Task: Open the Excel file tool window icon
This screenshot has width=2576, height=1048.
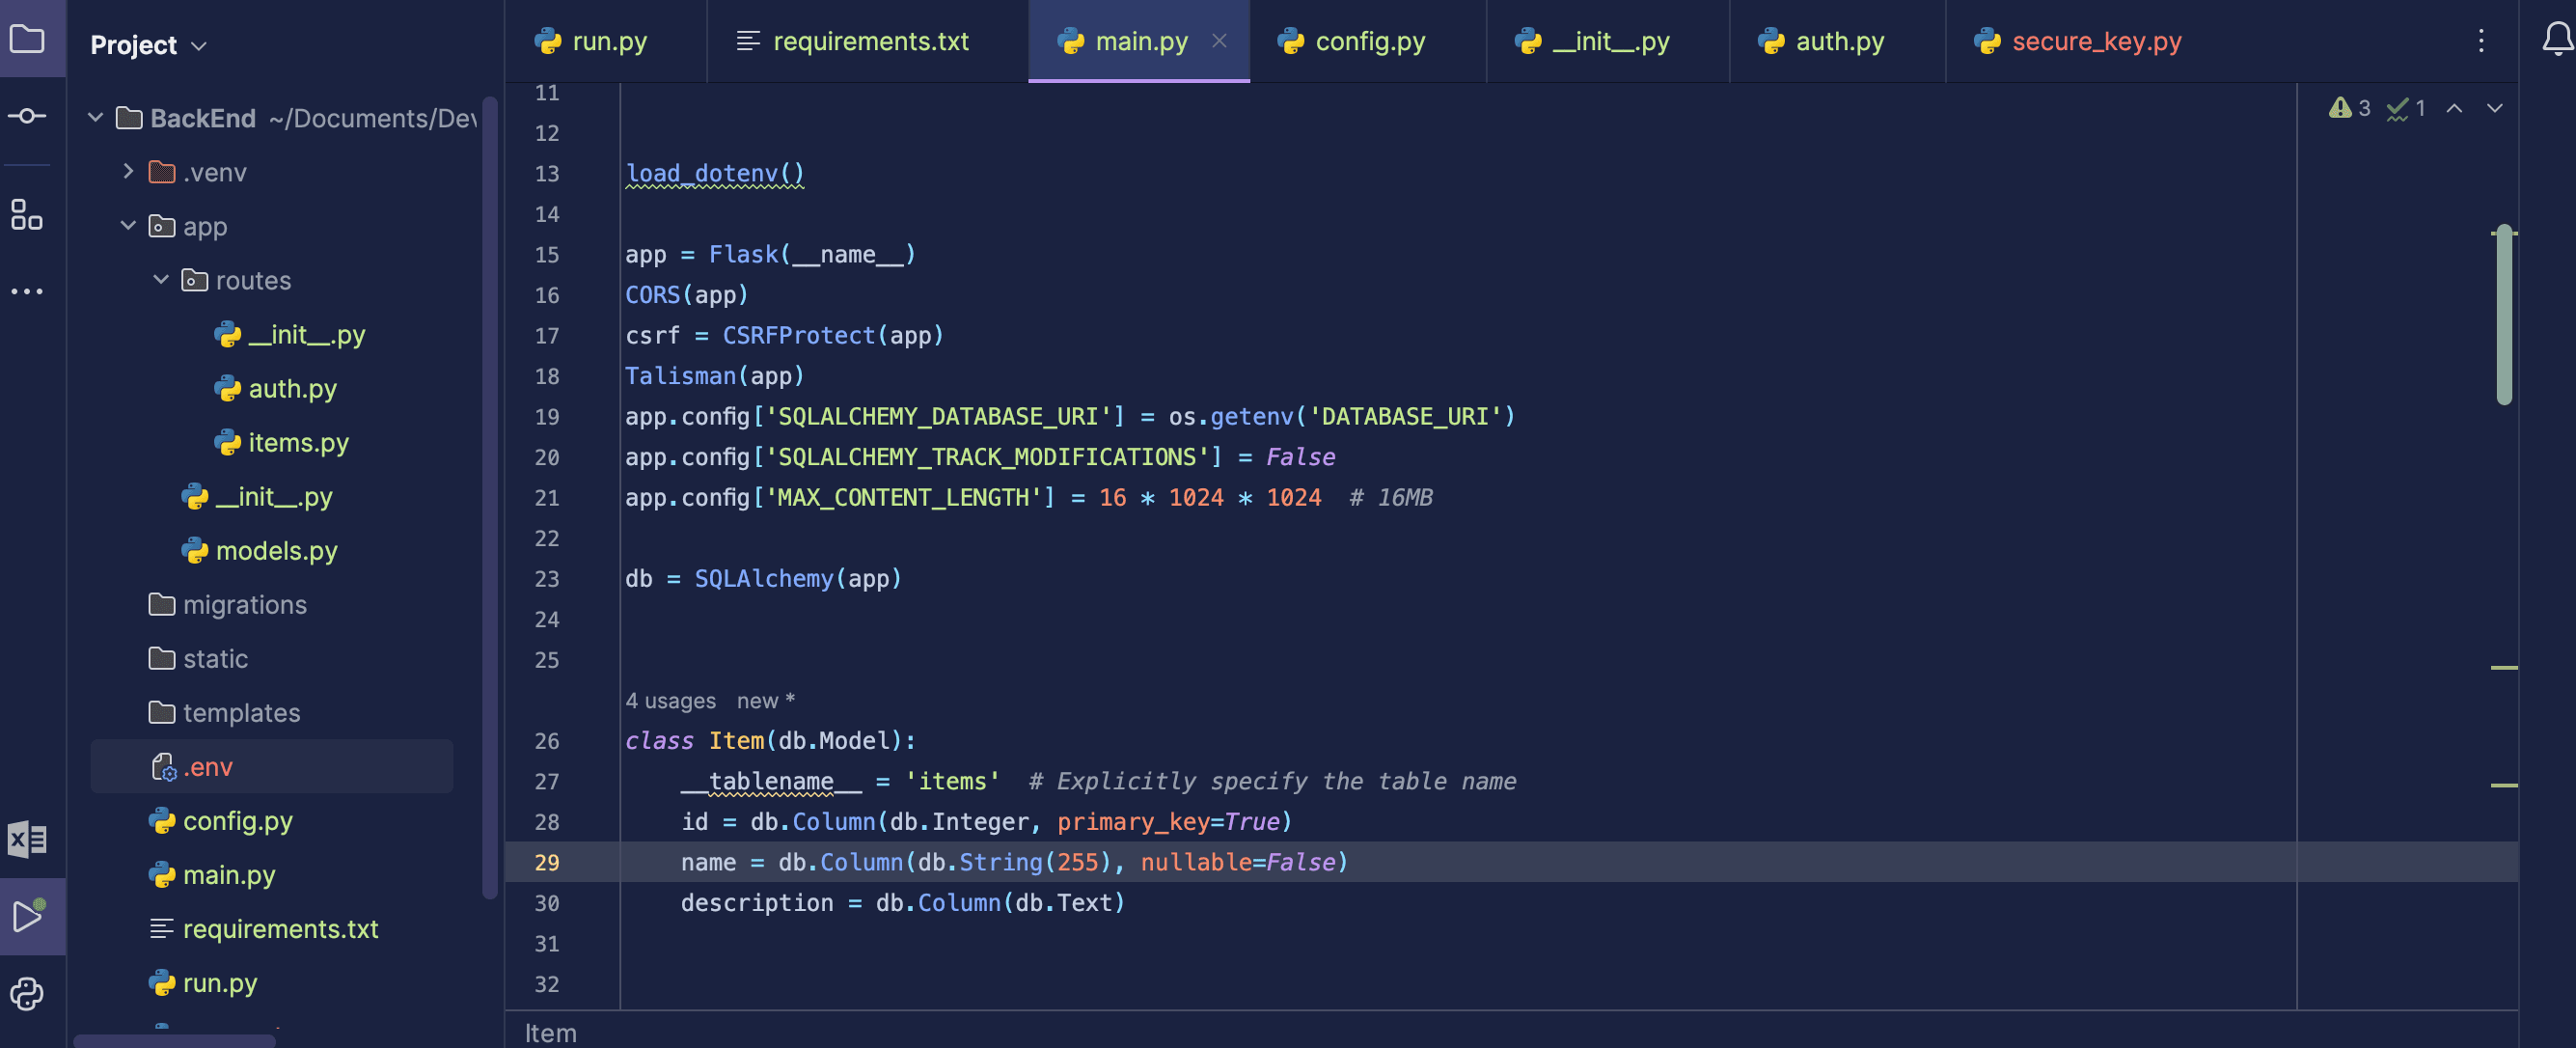Action: (27, 839)
